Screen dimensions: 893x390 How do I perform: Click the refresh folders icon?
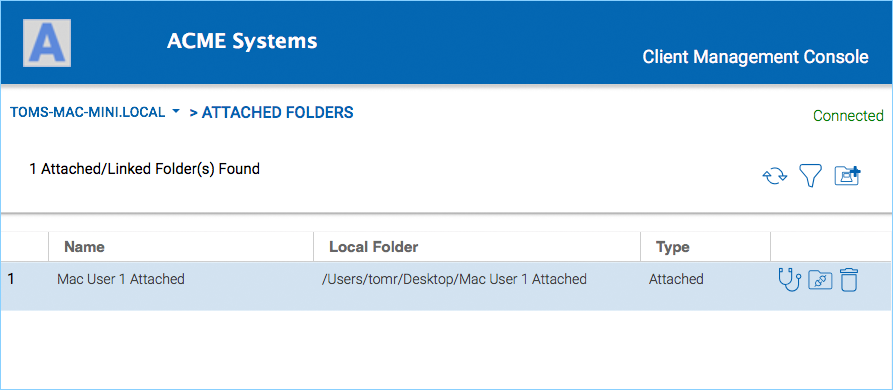(x=775, y=176)
